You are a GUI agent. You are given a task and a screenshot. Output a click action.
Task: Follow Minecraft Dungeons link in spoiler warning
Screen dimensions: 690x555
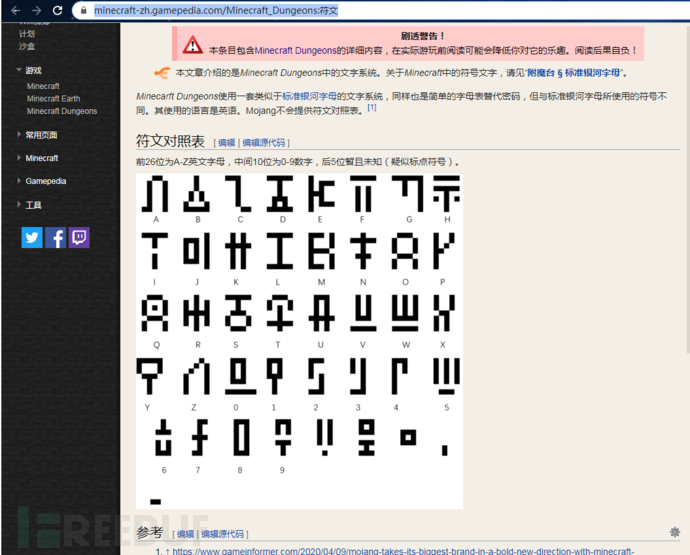click(x=295, y=51)
